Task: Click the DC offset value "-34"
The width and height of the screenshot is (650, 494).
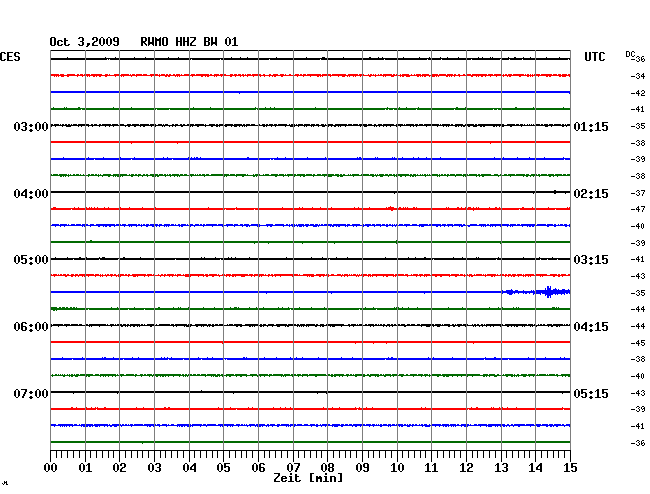Action: pos(638,76)
